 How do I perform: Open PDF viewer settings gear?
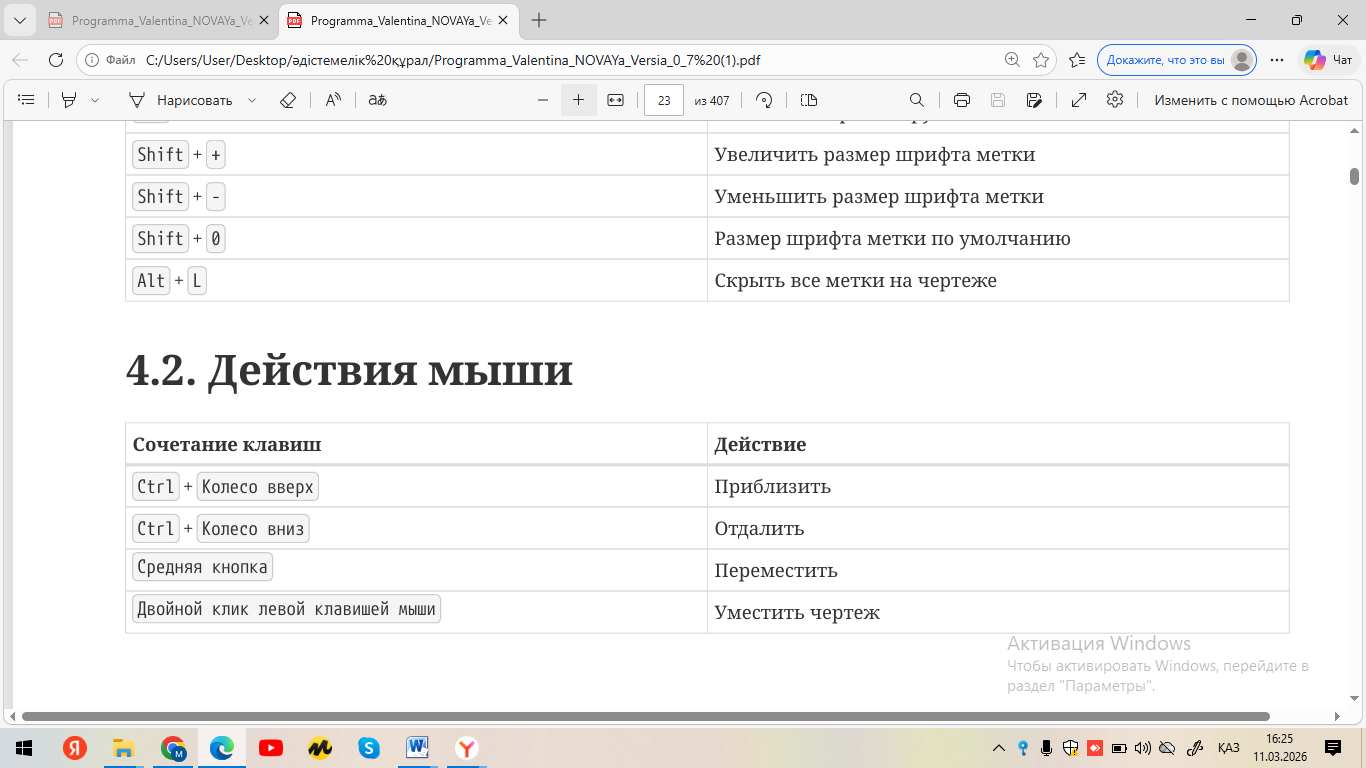1115,100
